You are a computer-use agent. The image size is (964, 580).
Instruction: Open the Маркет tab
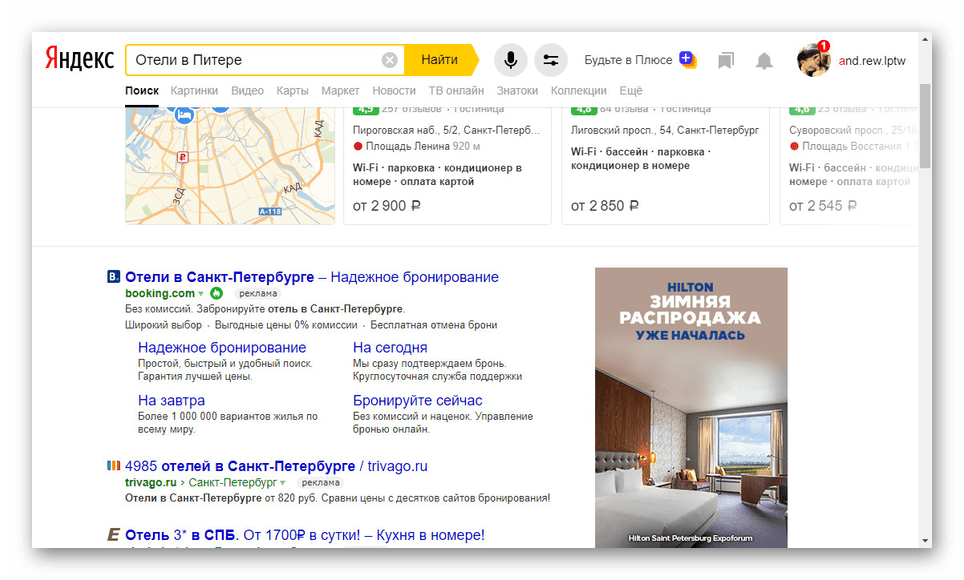point(340,90)
